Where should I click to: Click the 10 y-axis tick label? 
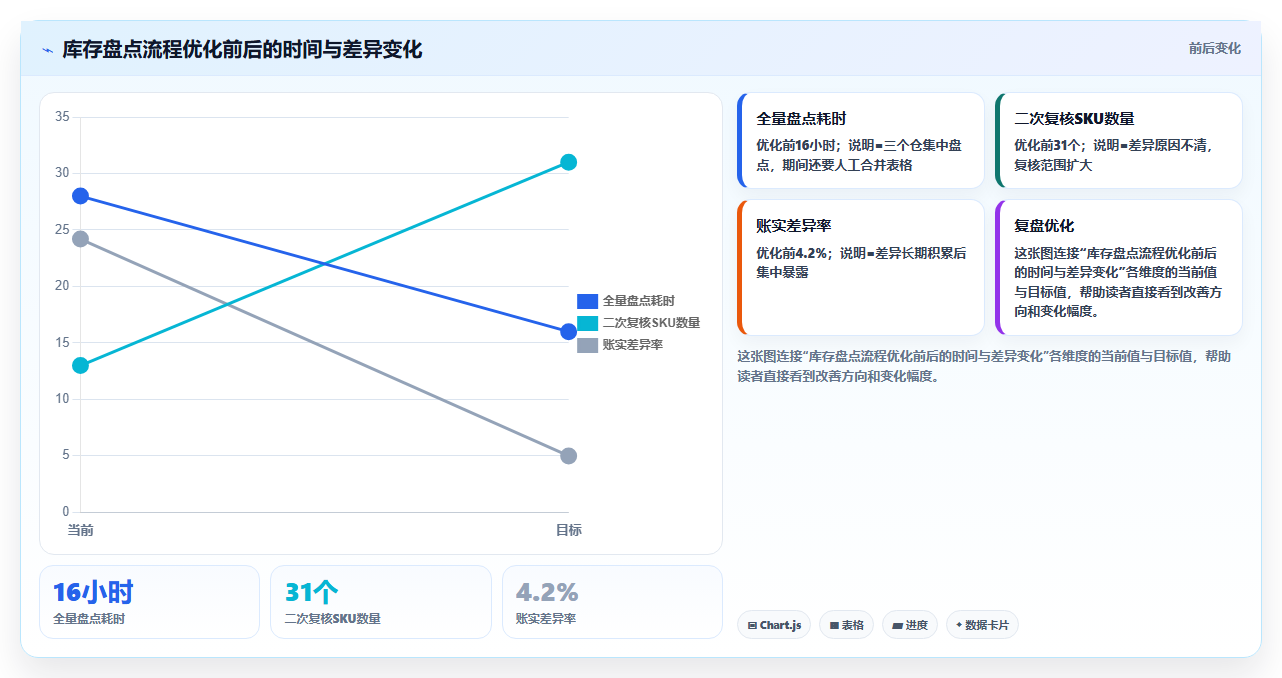tap(62, 399)
